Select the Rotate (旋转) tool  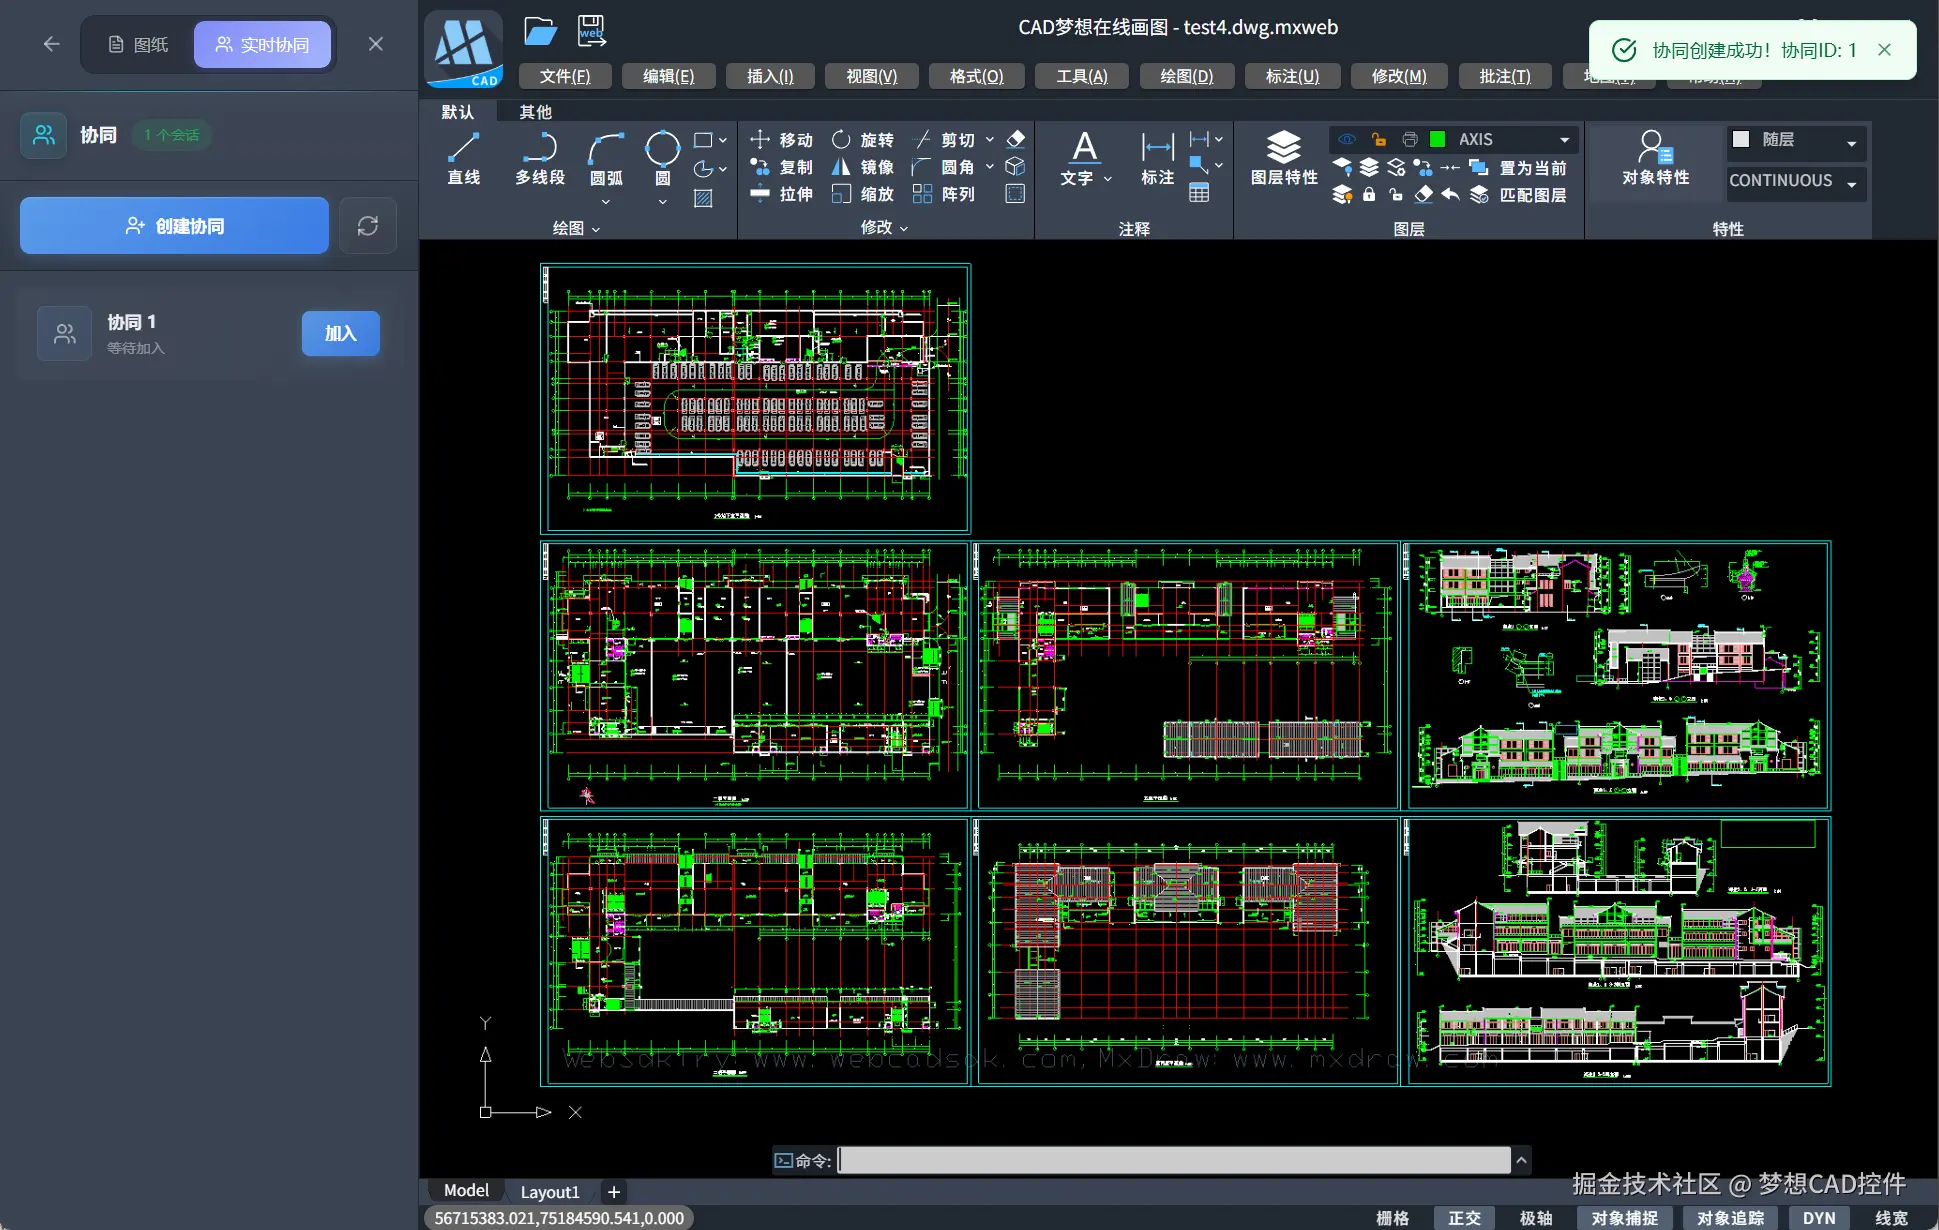[x=863, y=140]
